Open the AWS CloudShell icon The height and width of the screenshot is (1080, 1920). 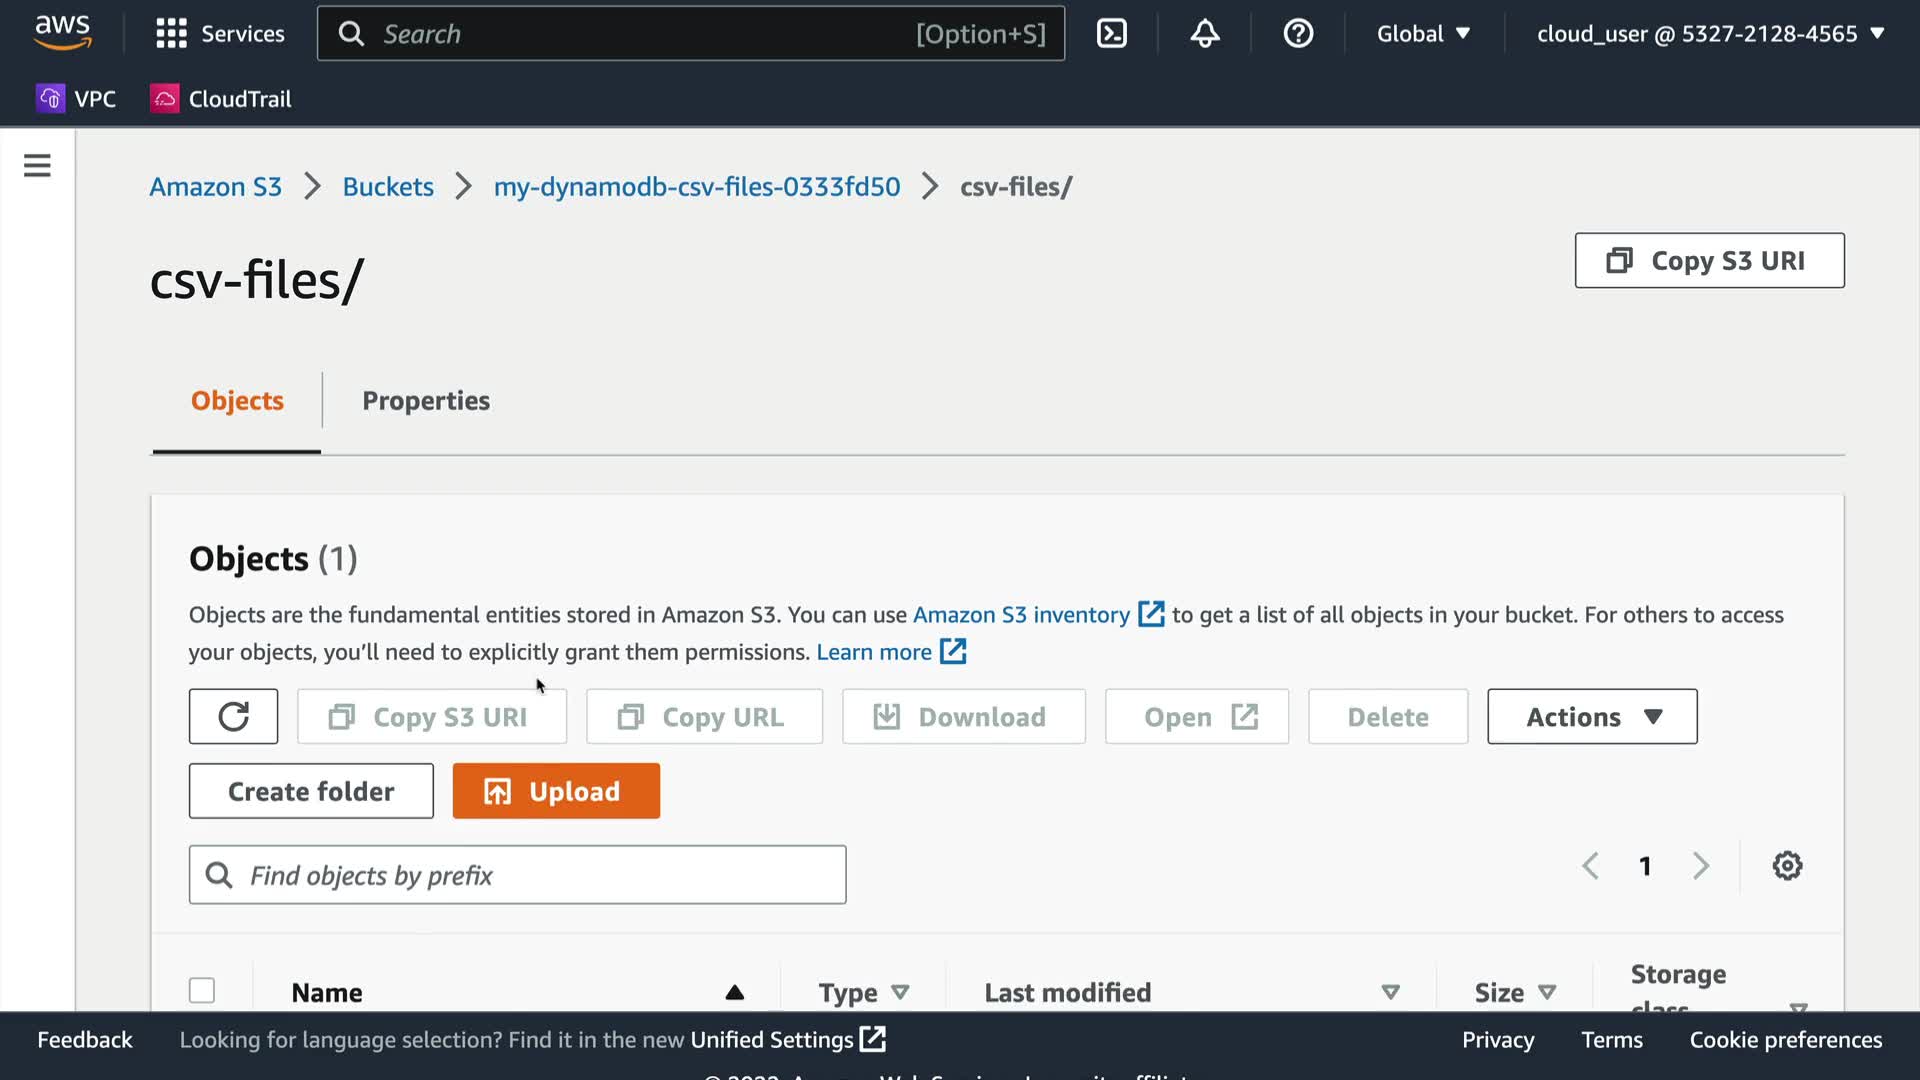click(1111, 34)
